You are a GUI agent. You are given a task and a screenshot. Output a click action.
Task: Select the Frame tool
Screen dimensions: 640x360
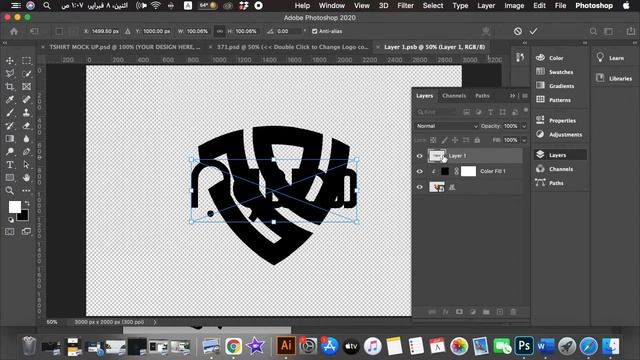[27, 87]
